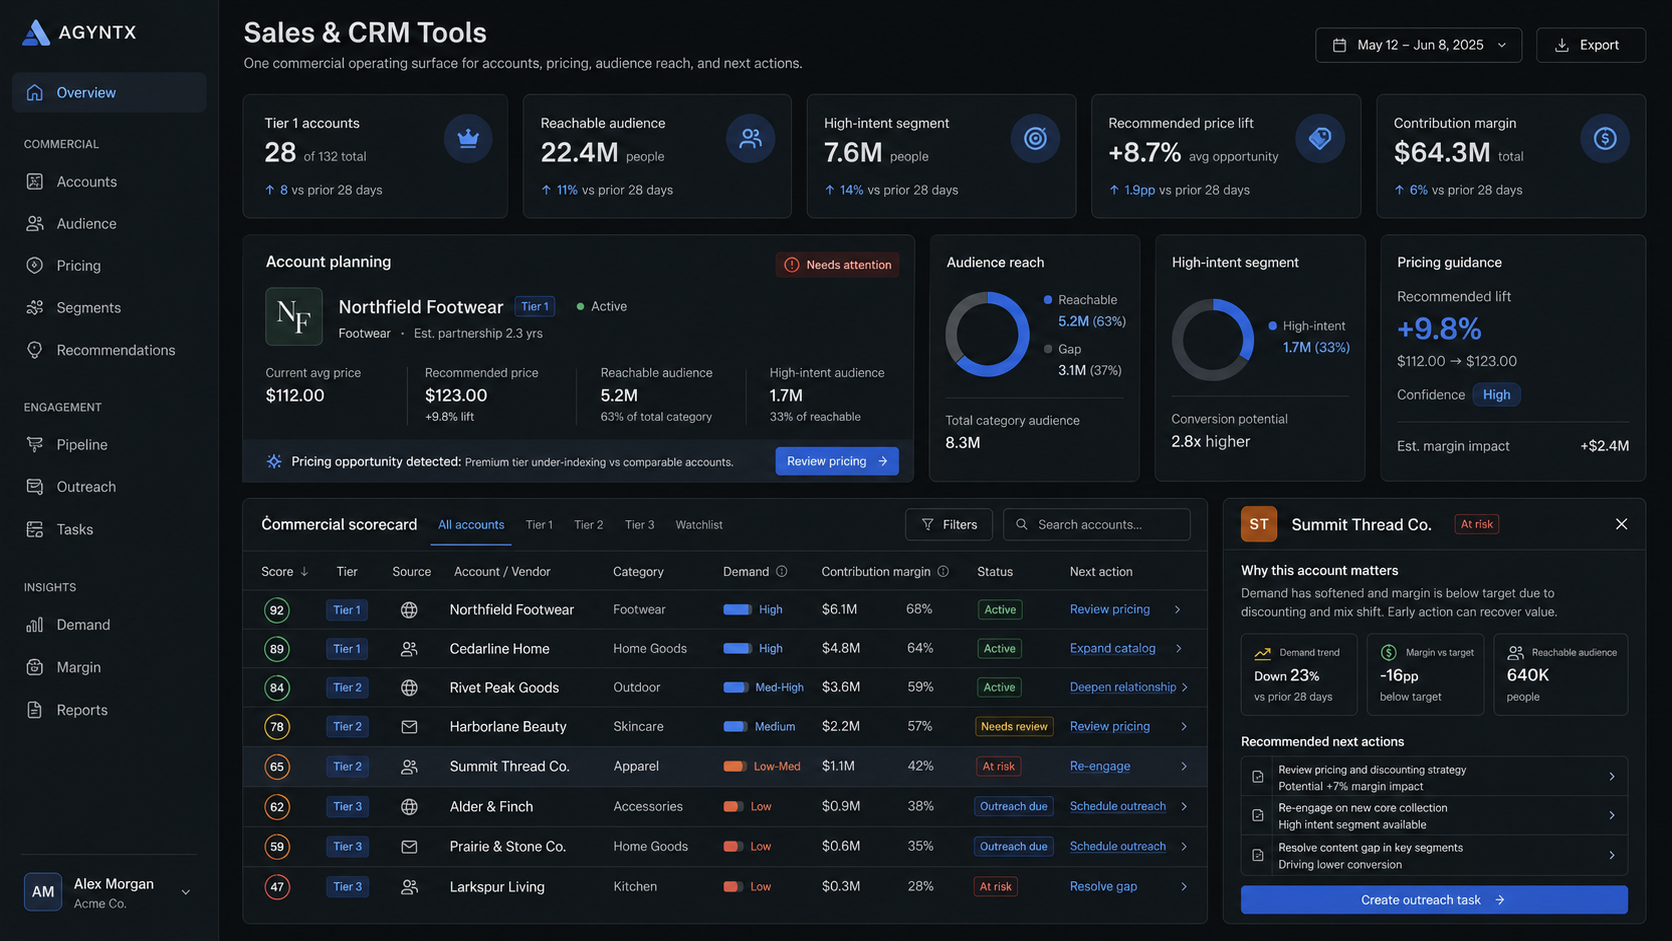Switch to the All accounts tab
Viewport: 1672px width, 941px height.
tap(471, 524)
